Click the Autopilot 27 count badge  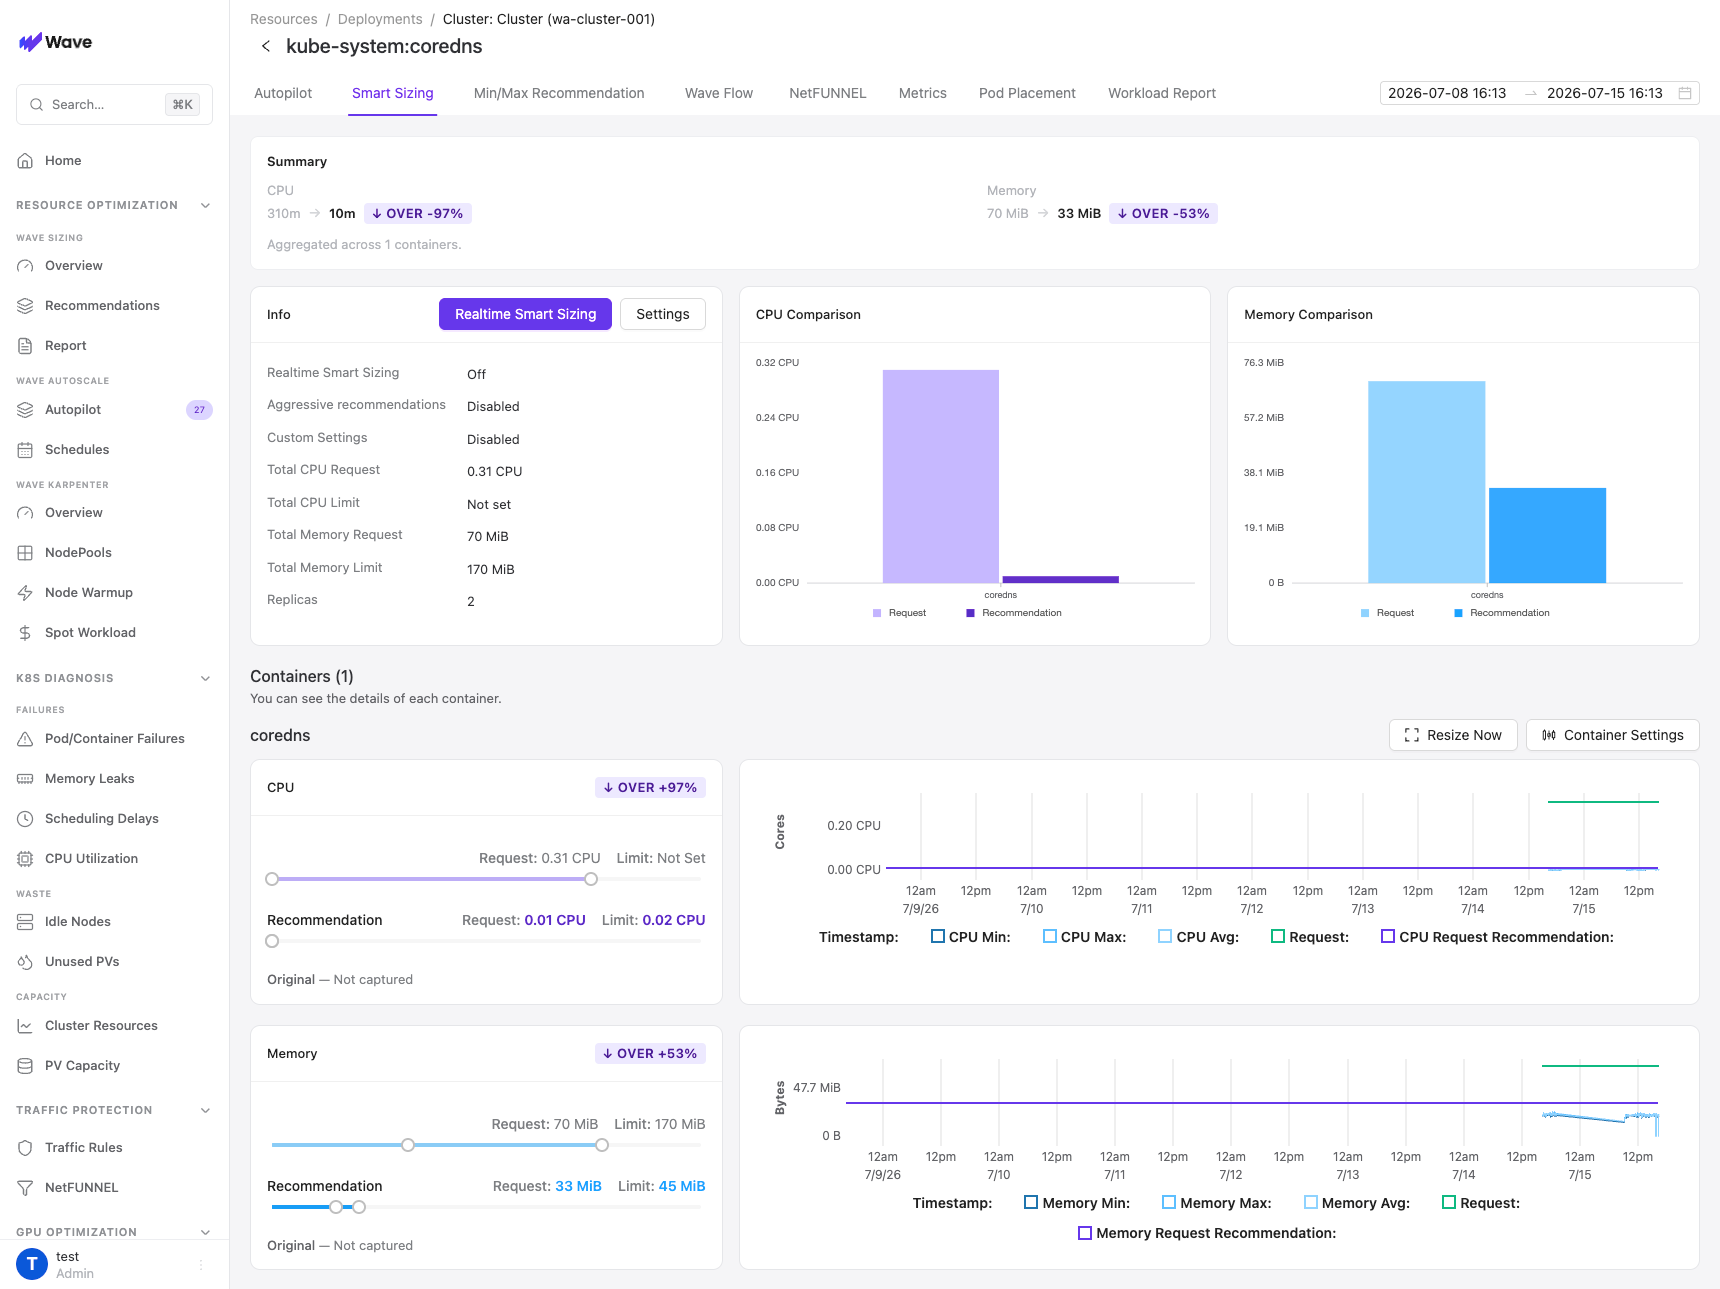(199, 410)
